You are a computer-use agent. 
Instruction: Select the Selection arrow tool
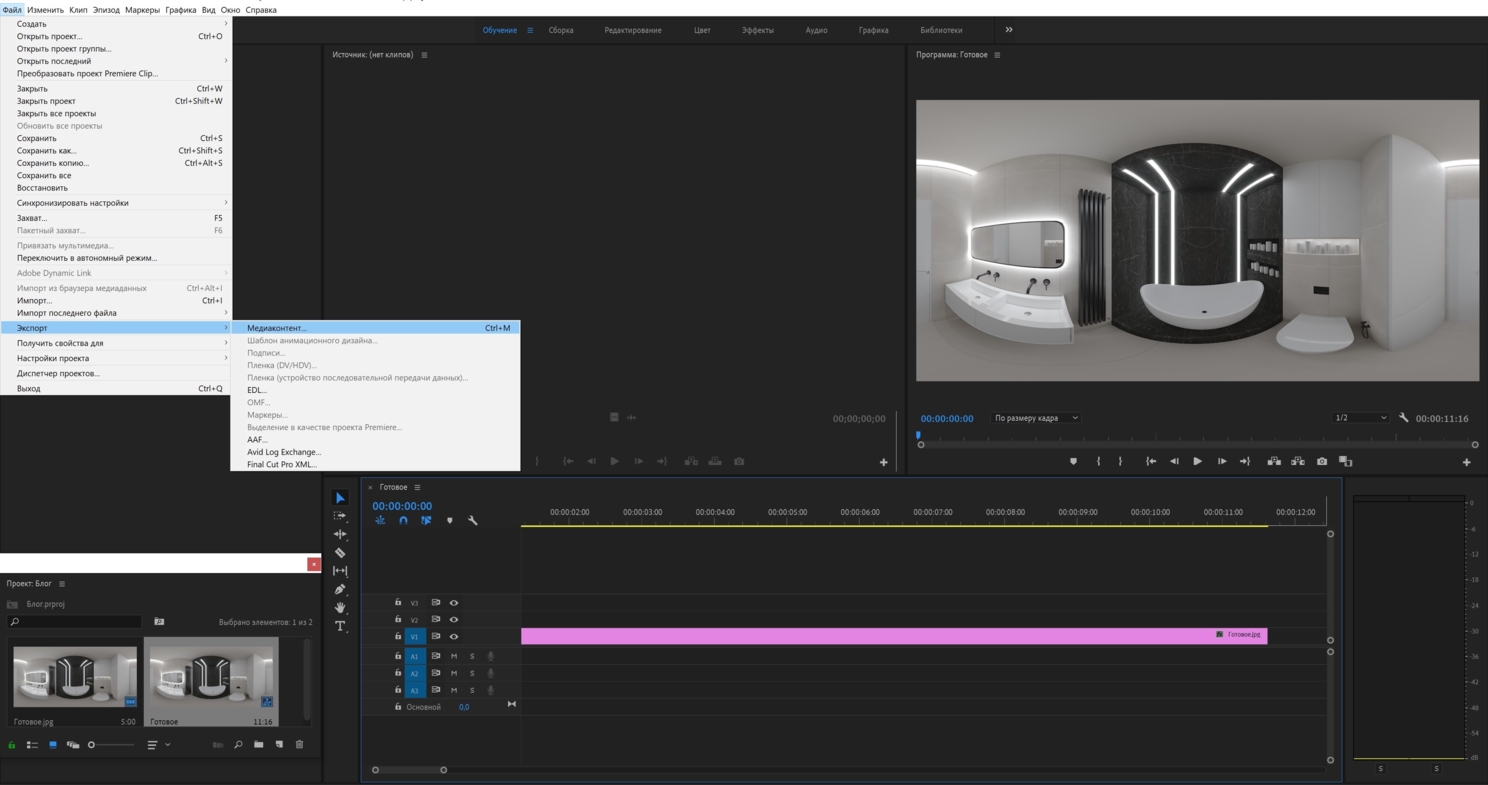(340, 497)
